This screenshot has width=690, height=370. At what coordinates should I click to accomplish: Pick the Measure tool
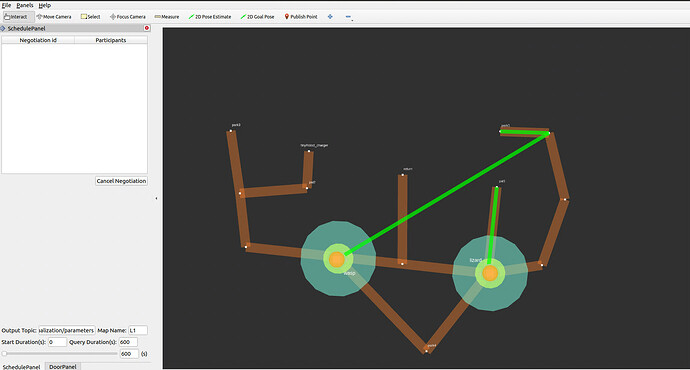pos(167,17)
